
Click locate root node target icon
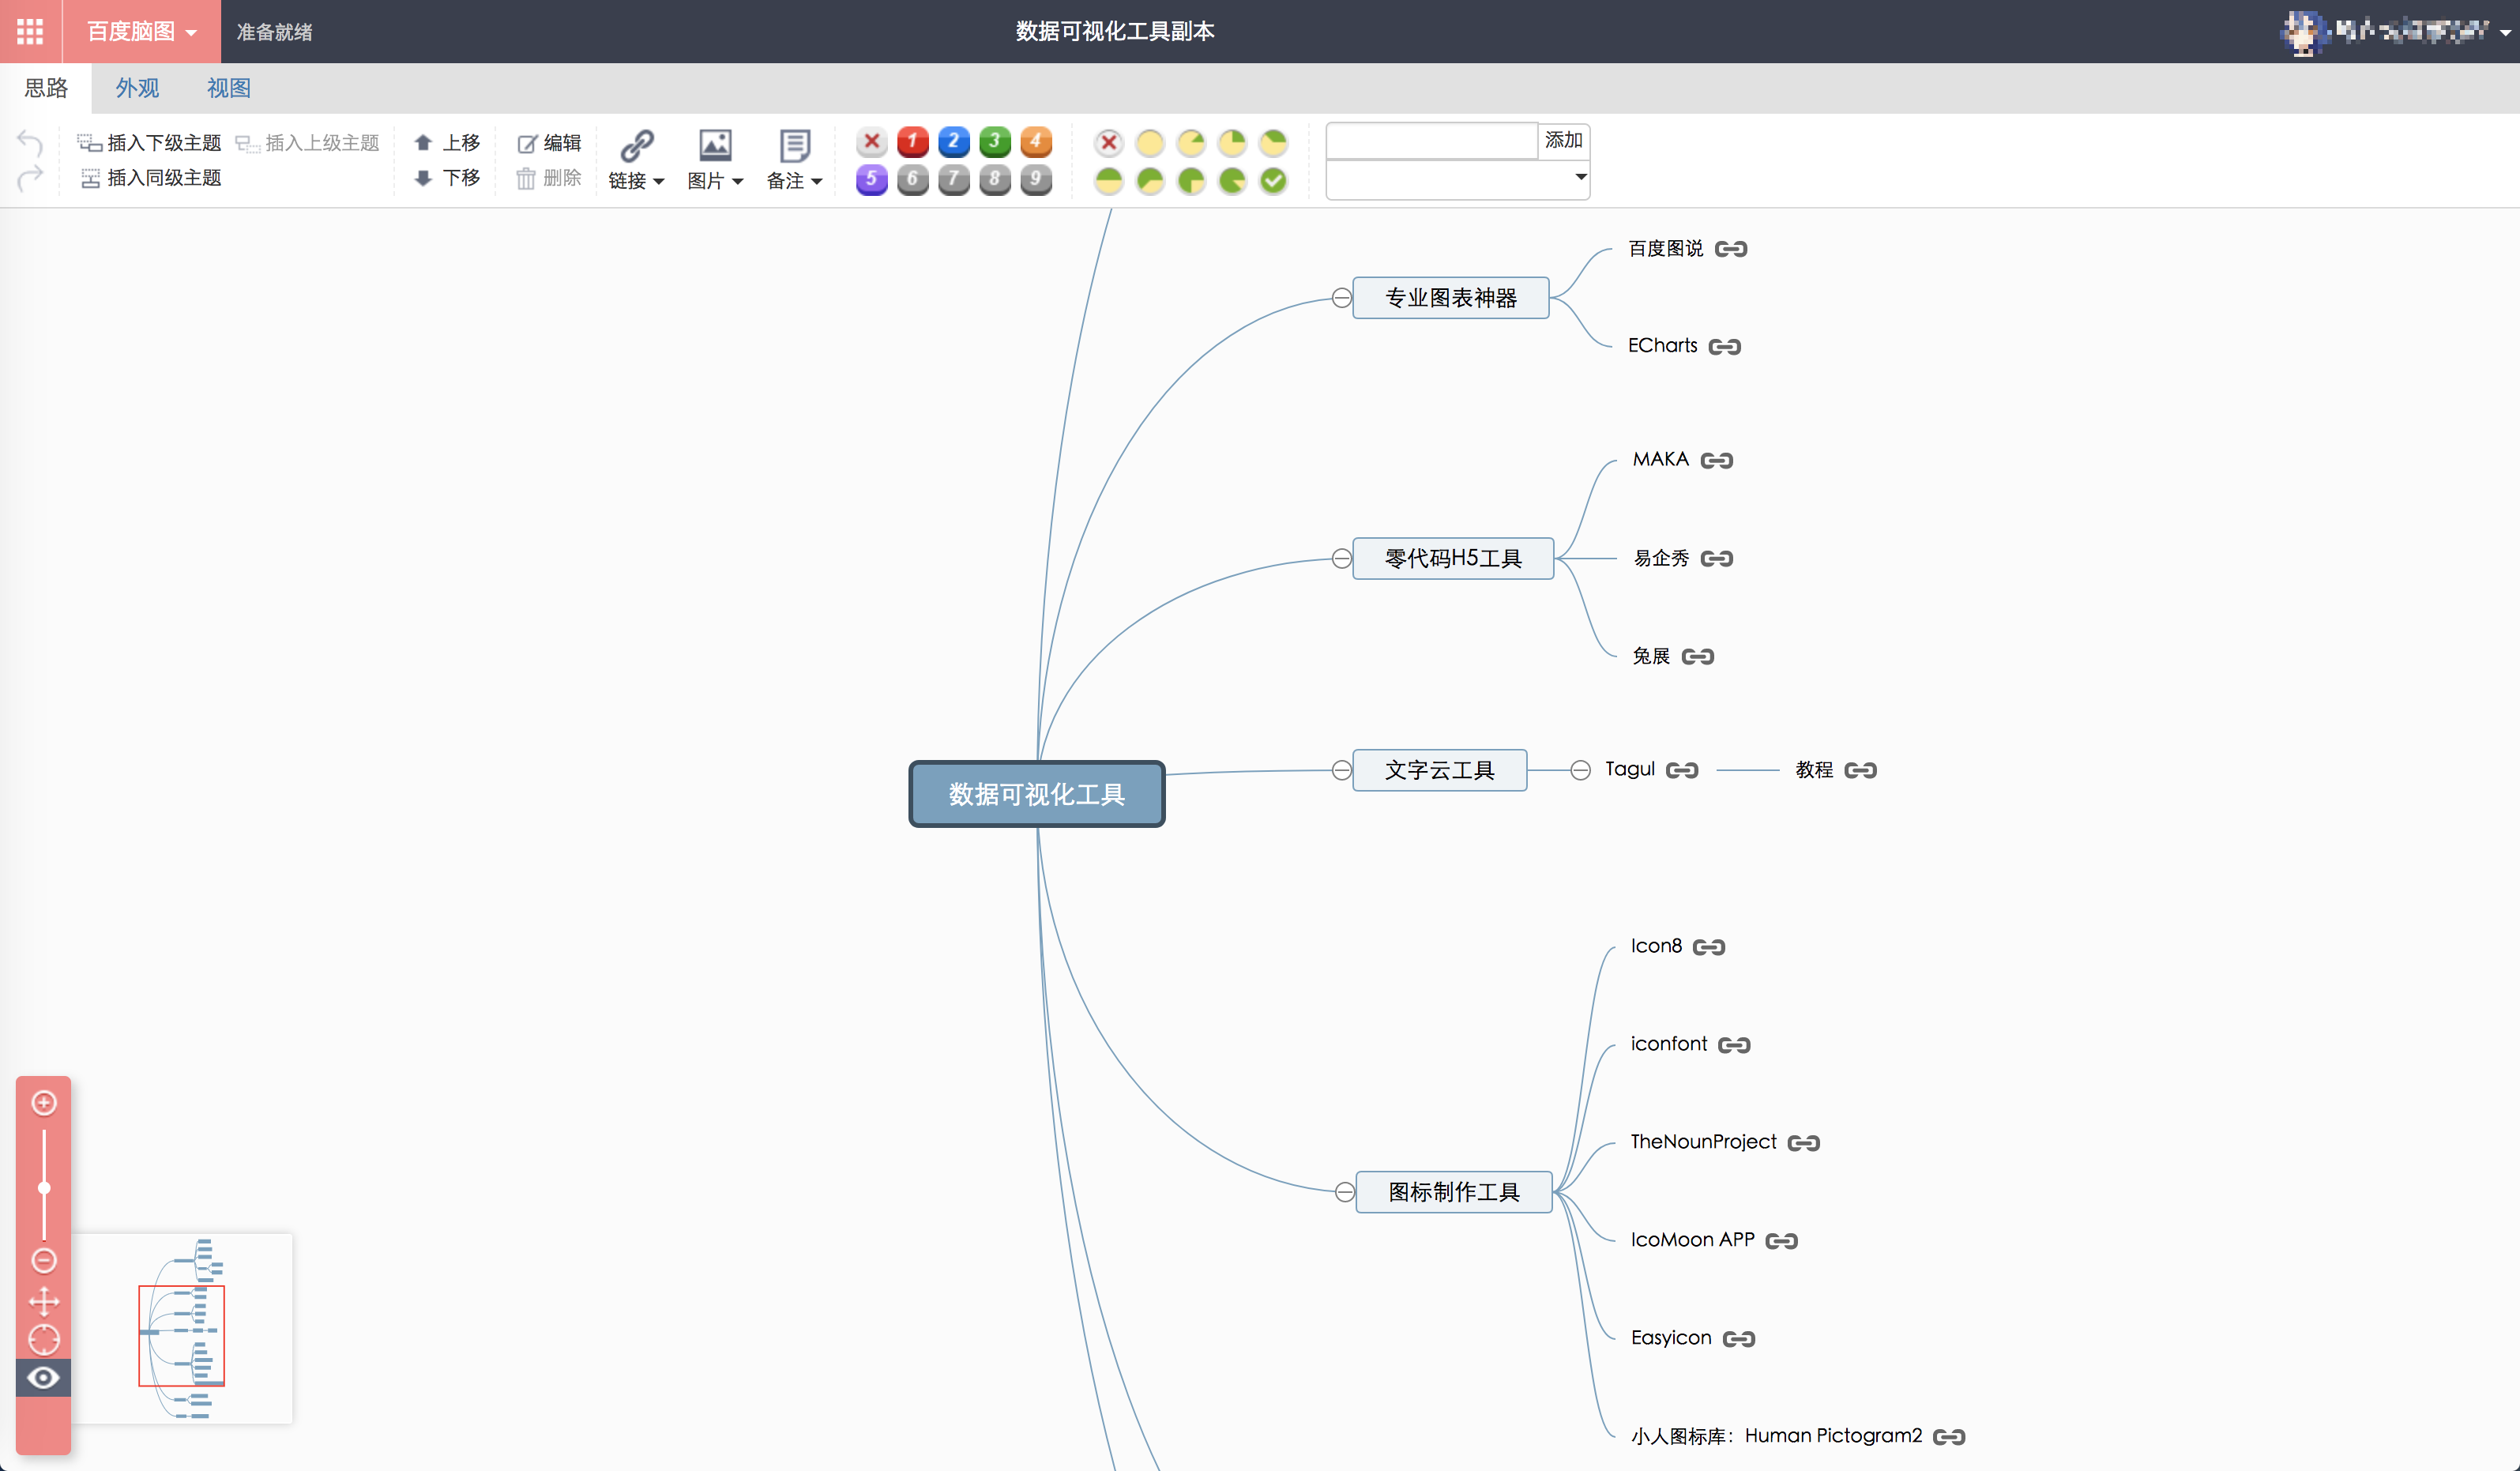point(44,1339)
